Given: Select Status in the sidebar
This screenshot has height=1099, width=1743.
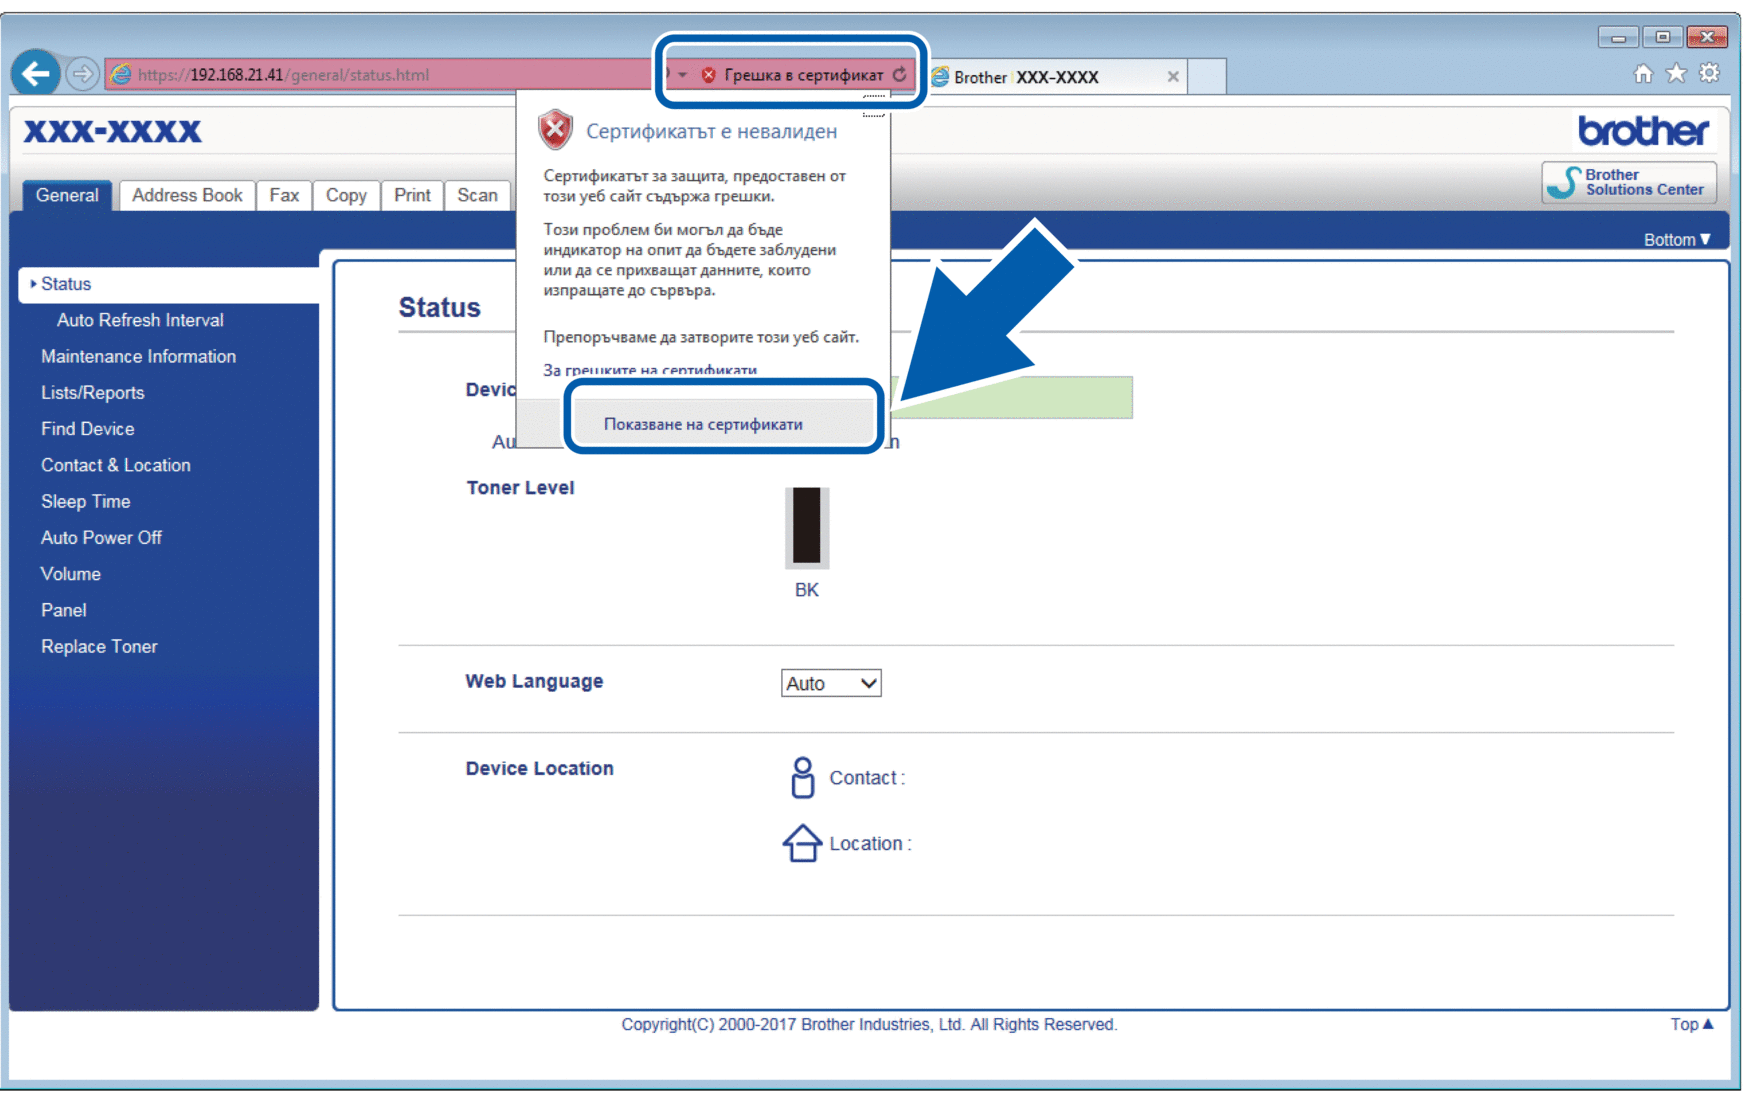Looking at the screenshot, I should (x=168, y=284).
